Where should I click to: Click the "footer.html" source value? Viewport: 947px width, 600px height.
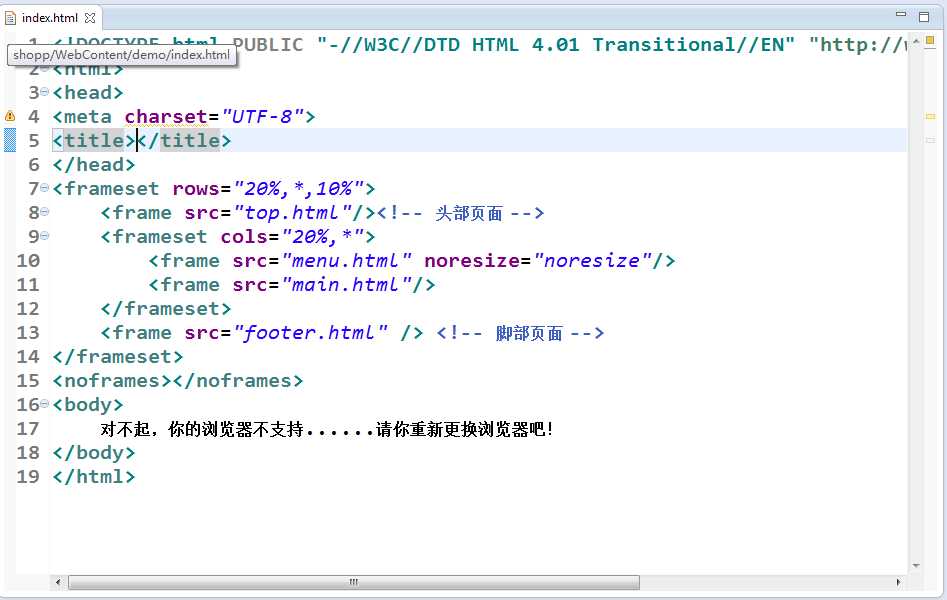tap(310, 332)
